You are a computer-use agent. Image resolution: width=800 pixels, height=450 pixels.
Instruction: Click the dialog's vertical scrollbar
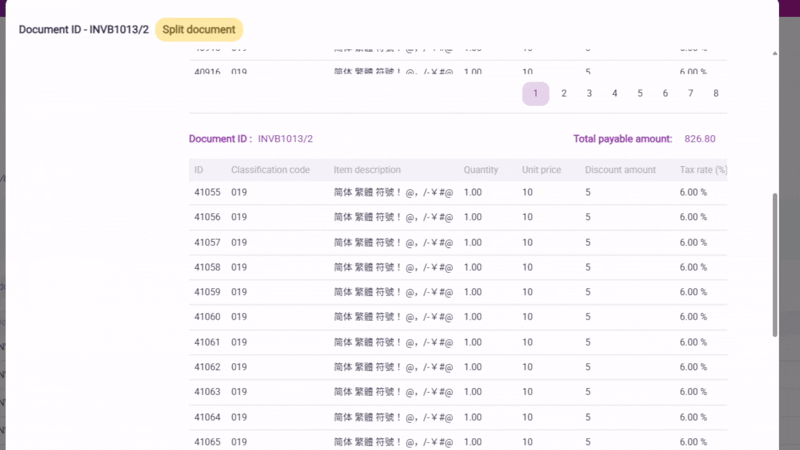[775, 265]
